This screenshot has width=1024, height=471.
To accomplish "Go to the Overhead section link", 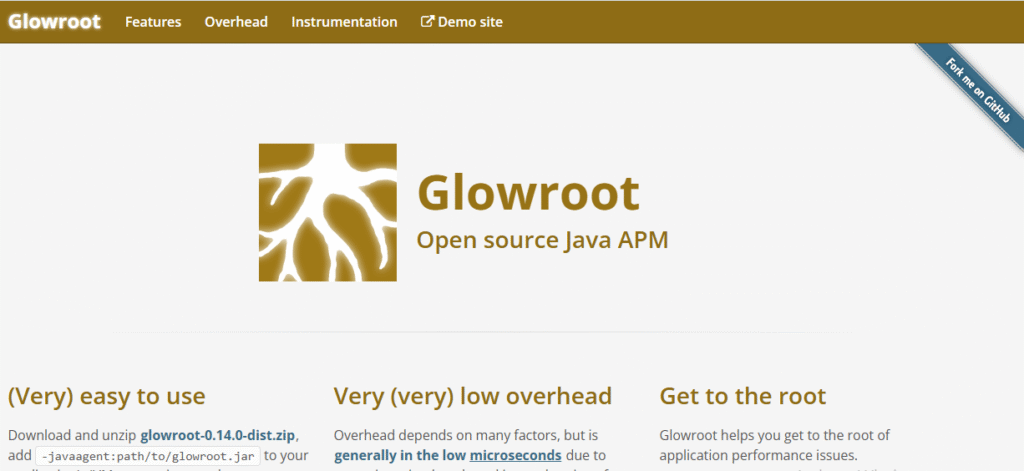I will [236, 22].
